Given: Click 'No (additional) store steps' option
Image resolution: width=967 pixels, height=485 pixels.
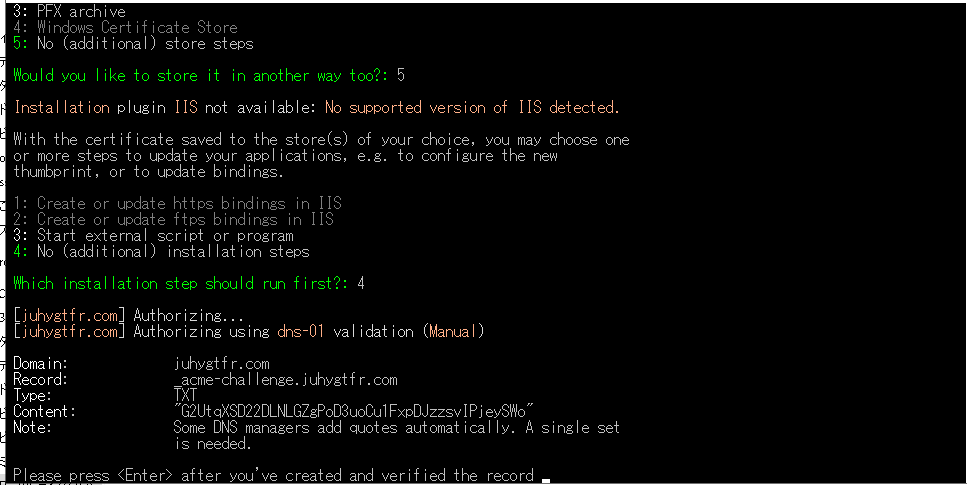Looking at the screenshot, I should [145, 44].
